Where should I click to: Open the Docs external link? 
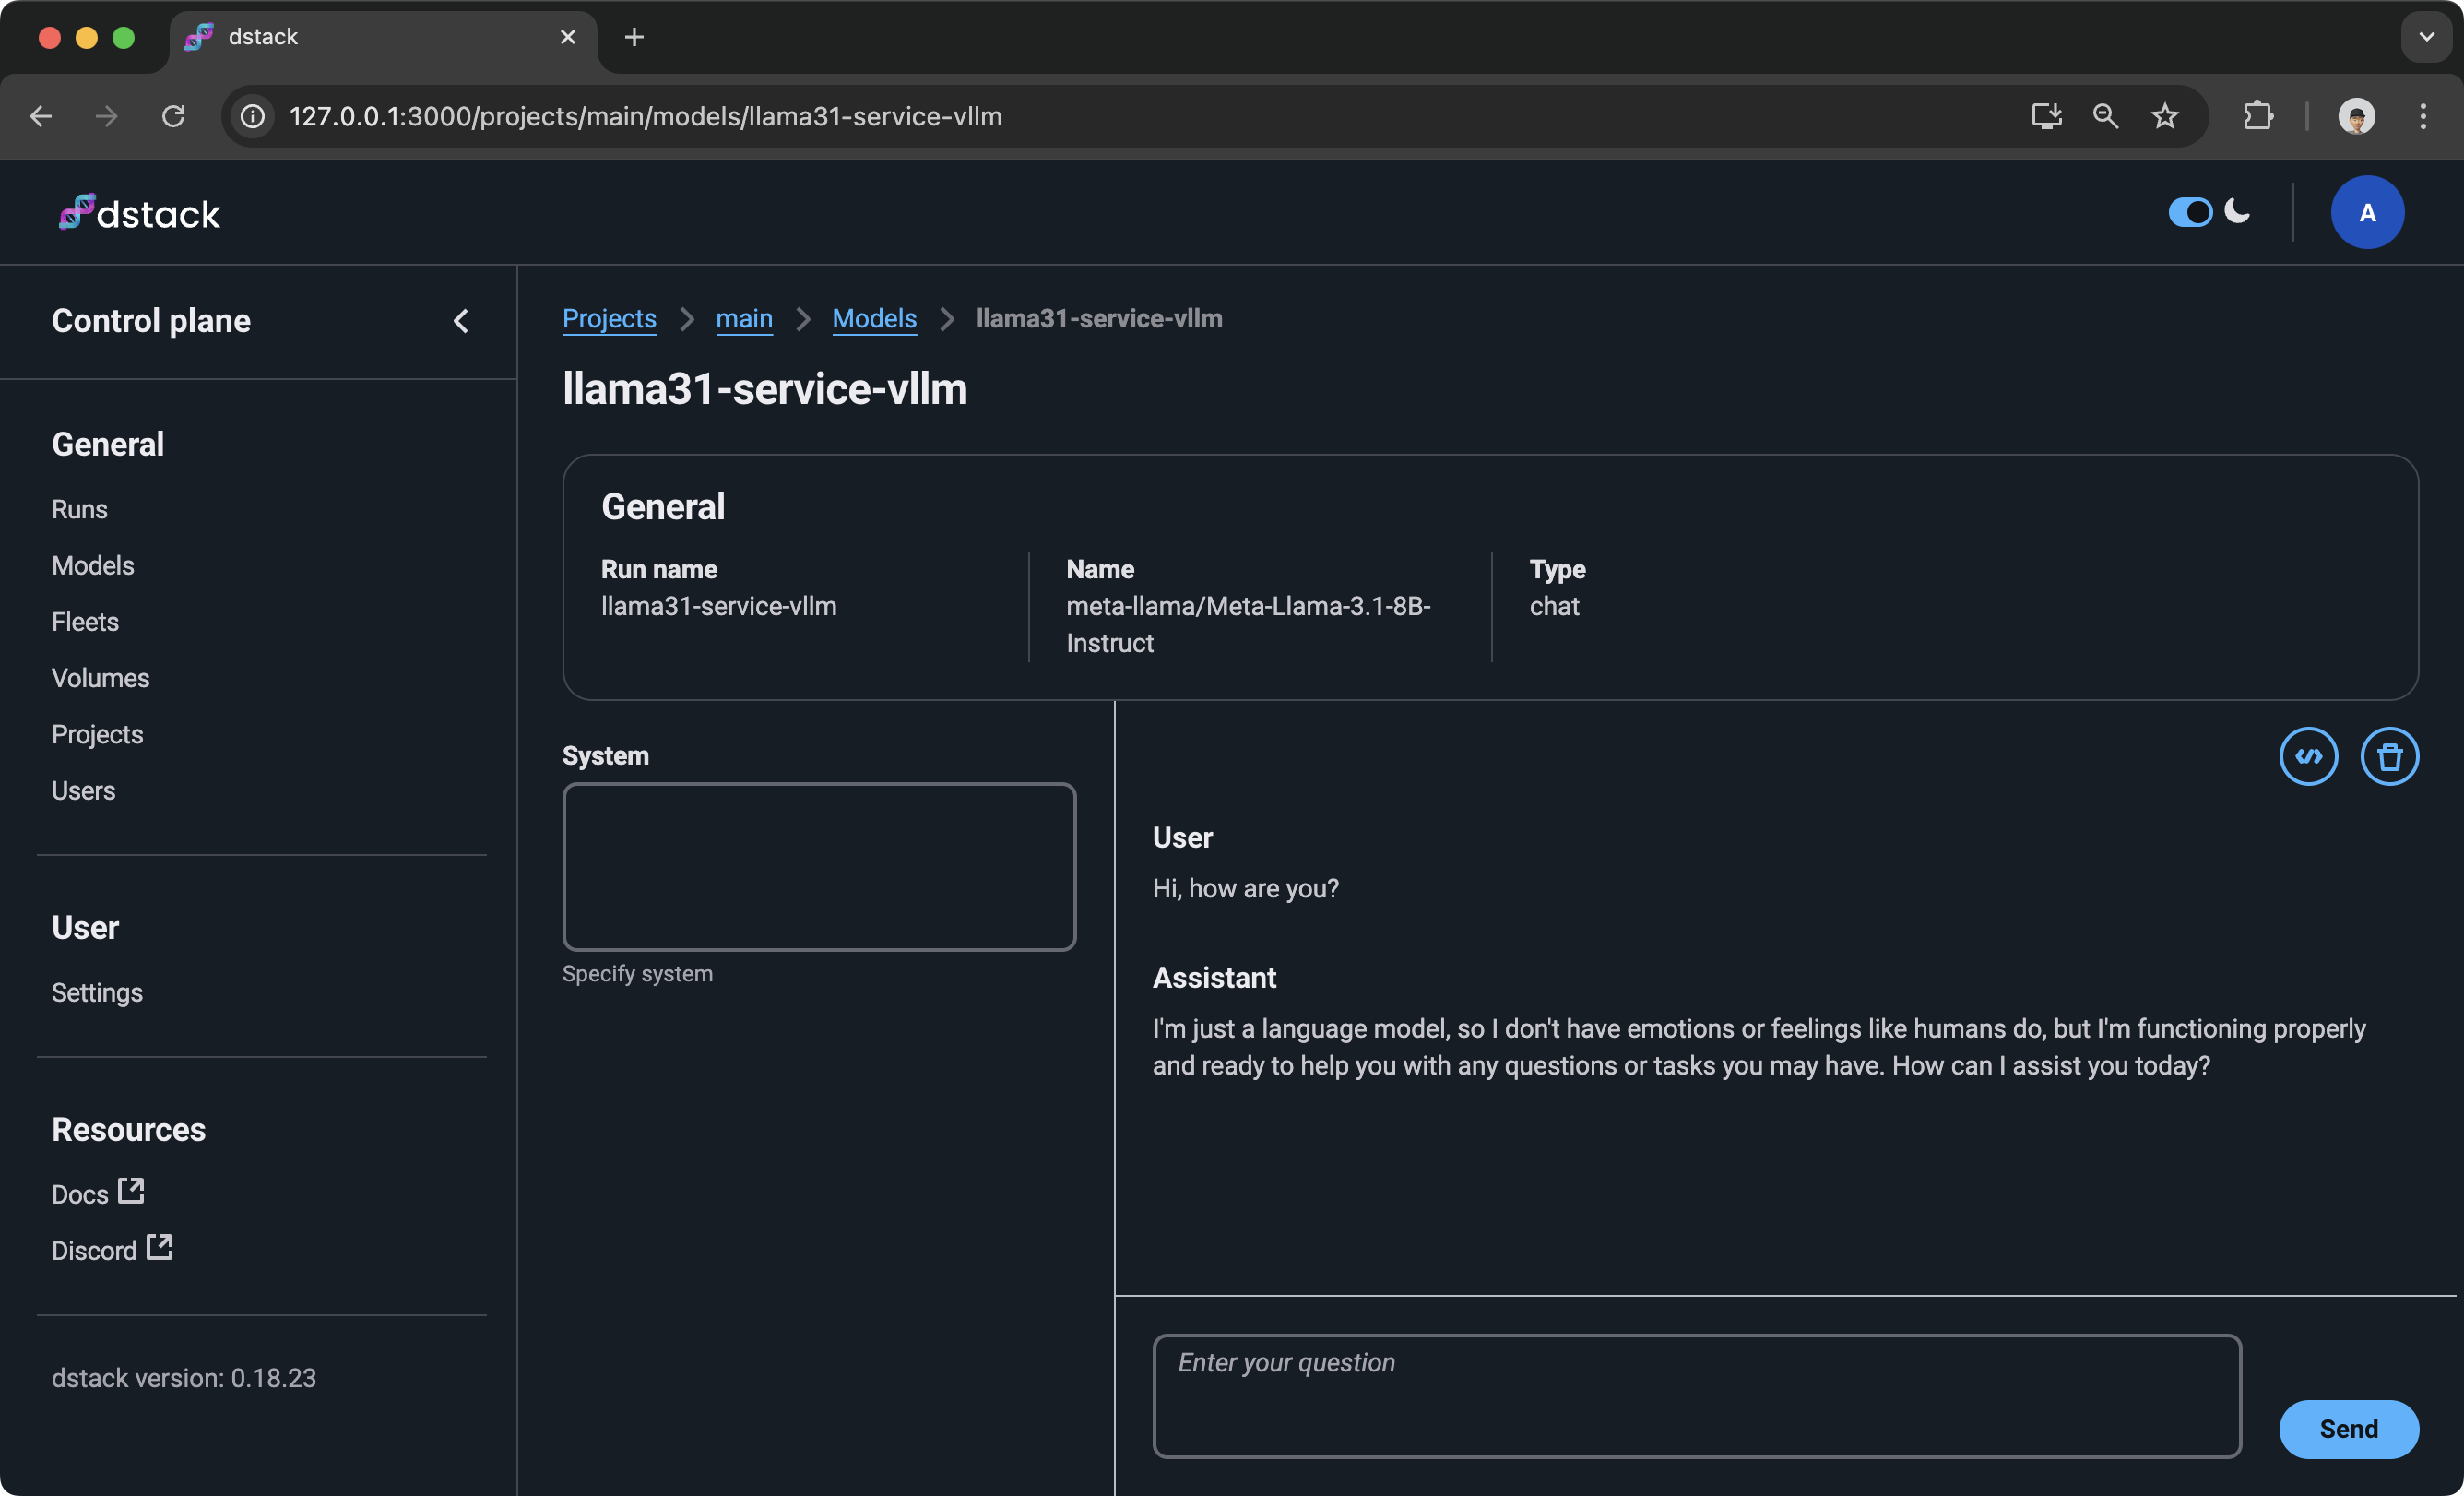point(98,1193)
